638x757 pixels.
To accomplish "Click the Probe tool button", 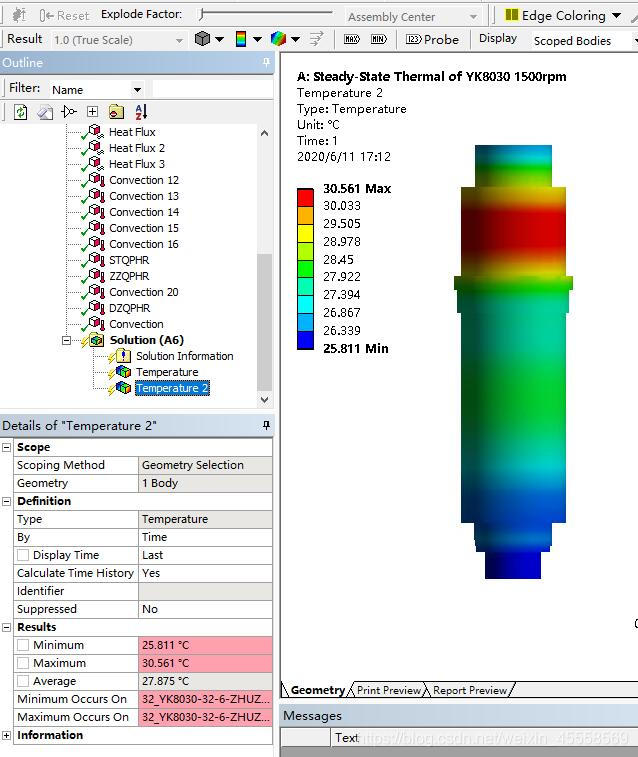I will tap(433, 39).
